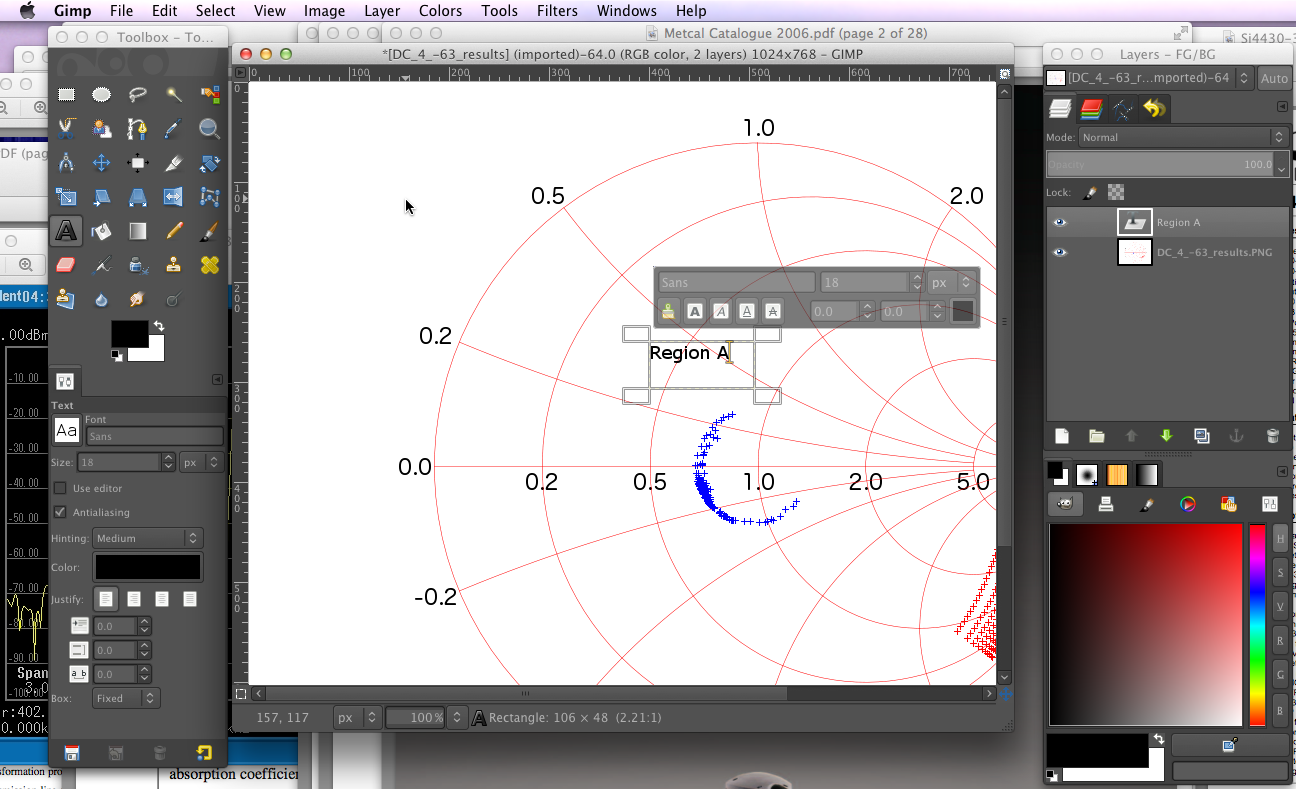Open the Apple menu
Viewport: 1296px width, 789px height.
tap(27, 11)
